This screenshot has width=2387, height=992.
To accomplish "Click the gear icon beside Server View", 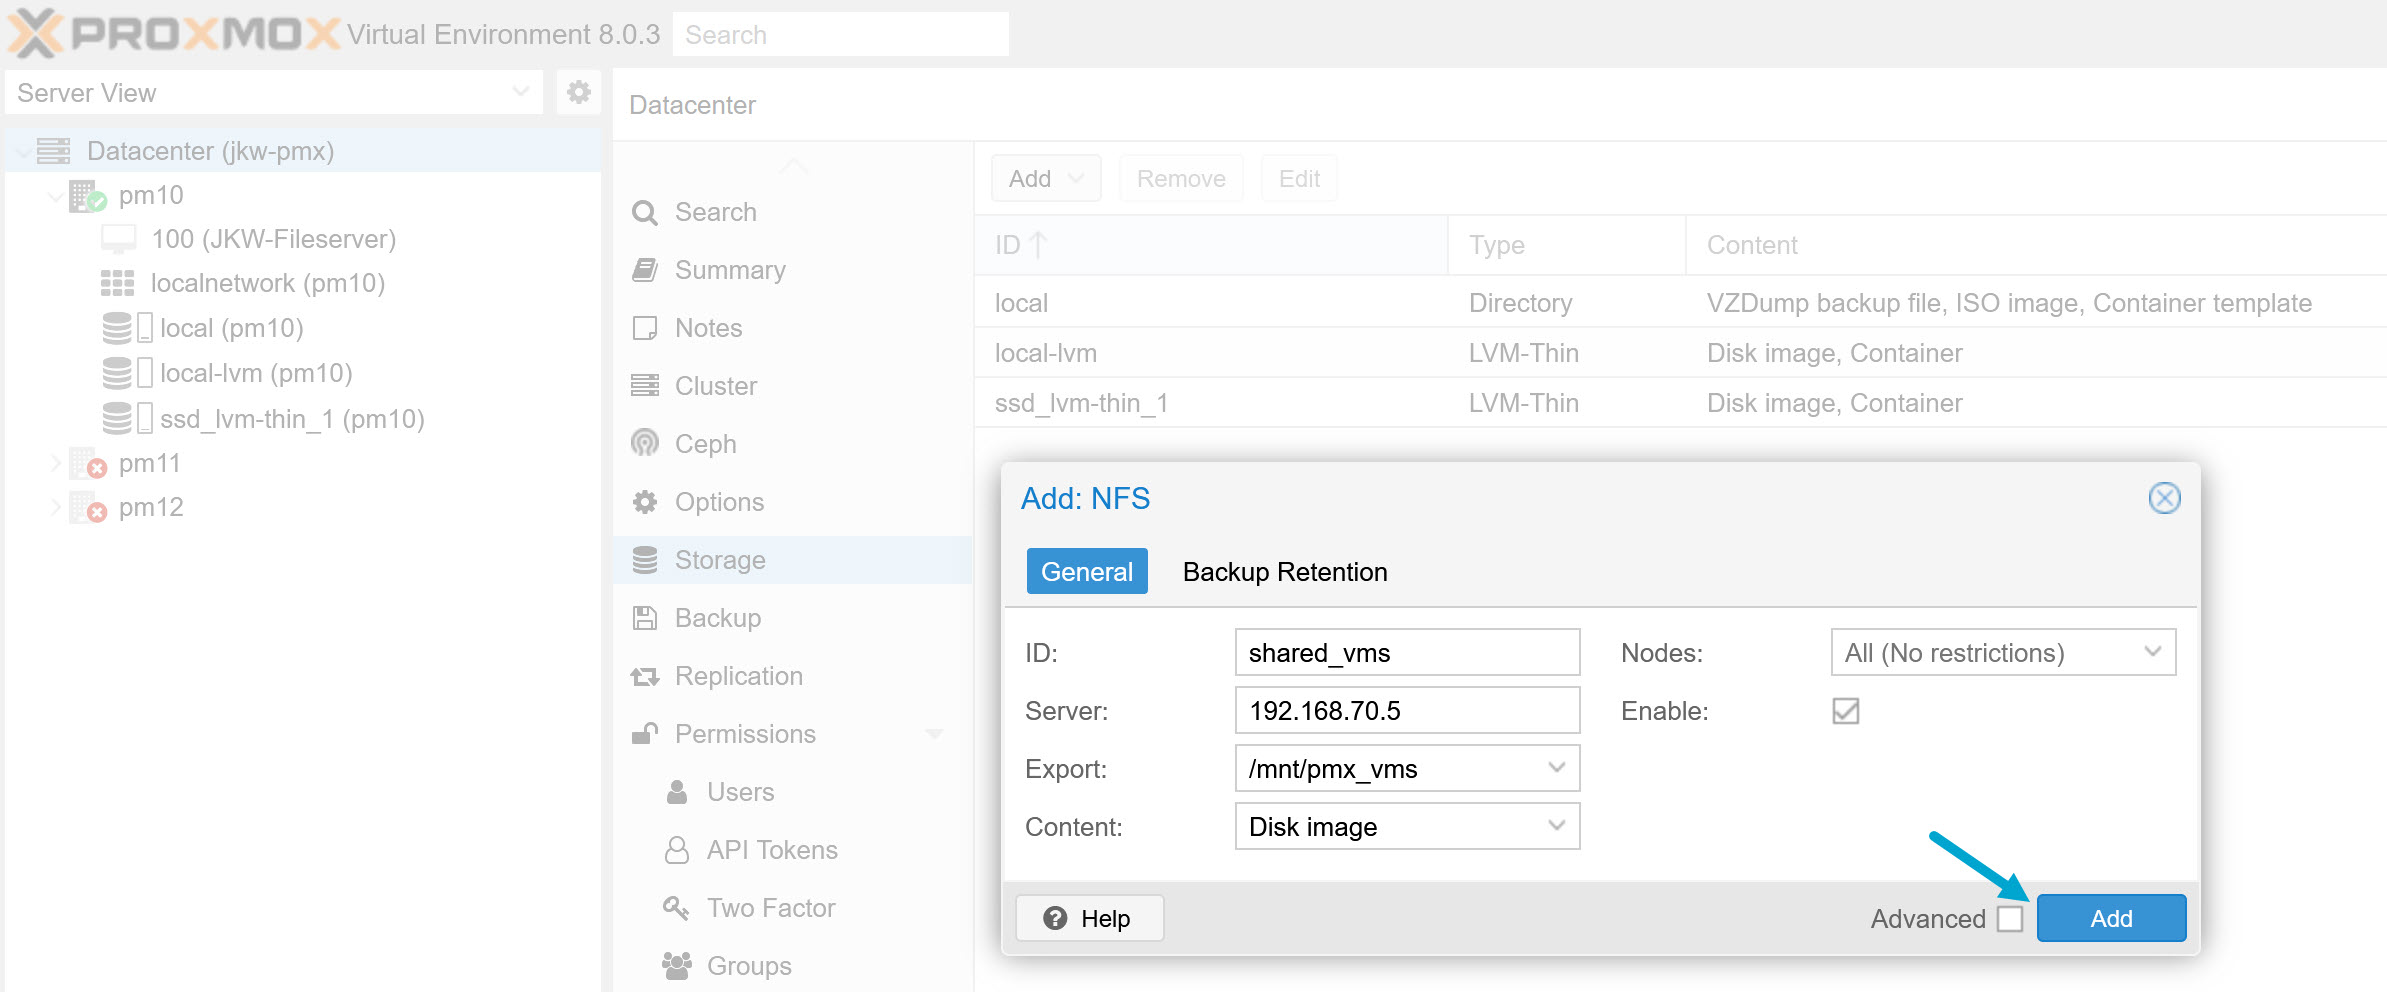I will (x=578, y=93).
